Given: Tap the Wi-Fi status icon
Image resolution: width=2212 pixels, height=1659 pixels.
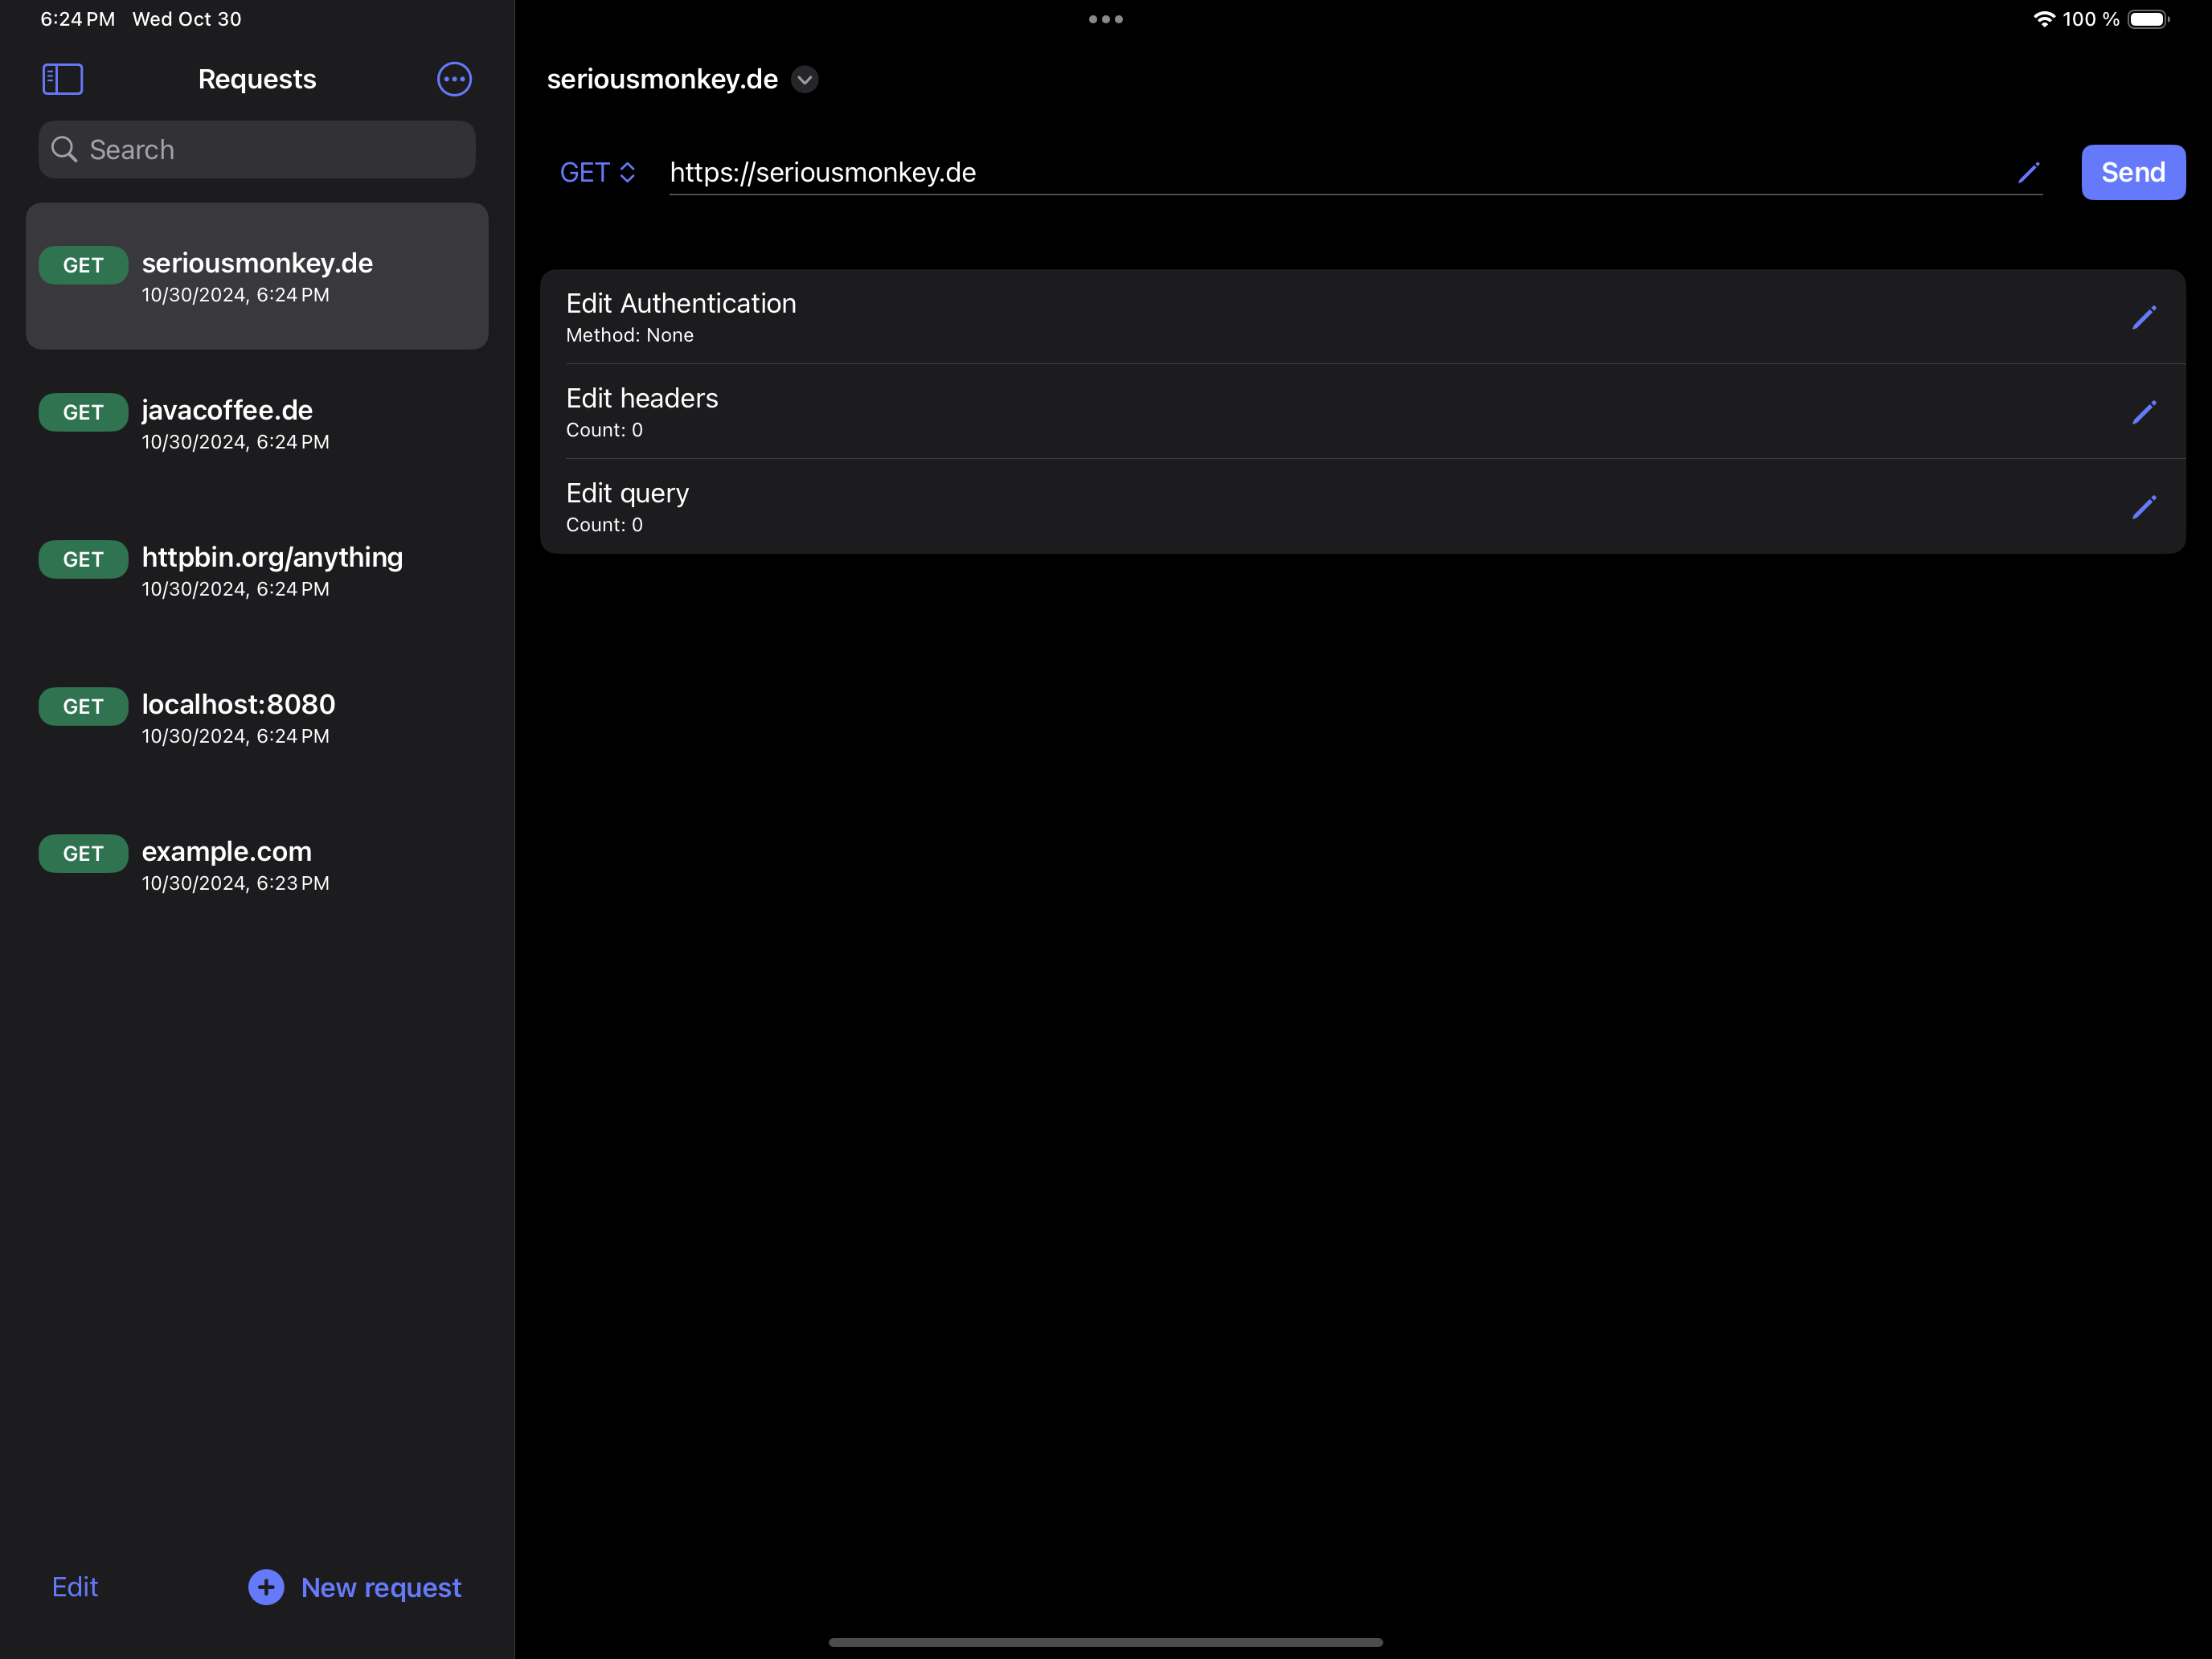Looking at the screenshot, I should click(x=2044, y=19).
